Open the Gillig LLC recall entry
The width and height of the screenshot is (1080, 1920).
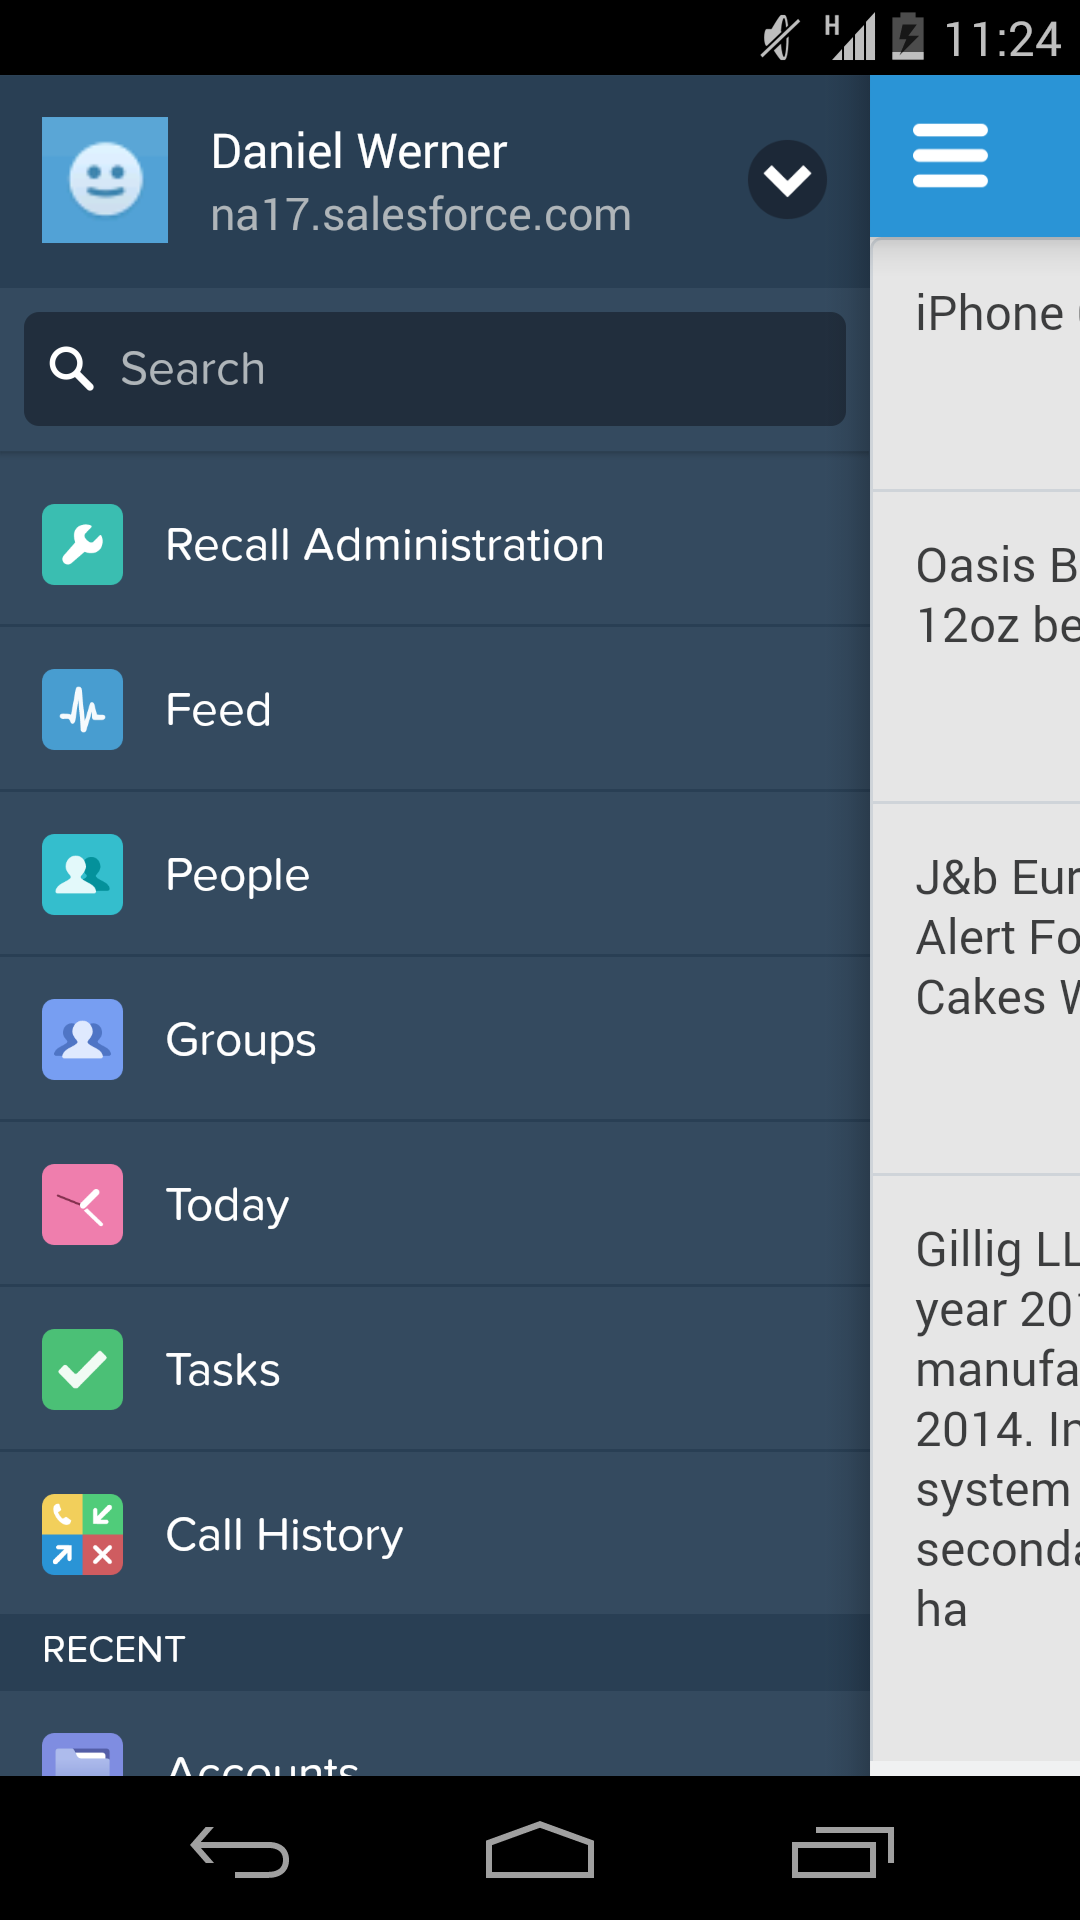pos(976,1468)
